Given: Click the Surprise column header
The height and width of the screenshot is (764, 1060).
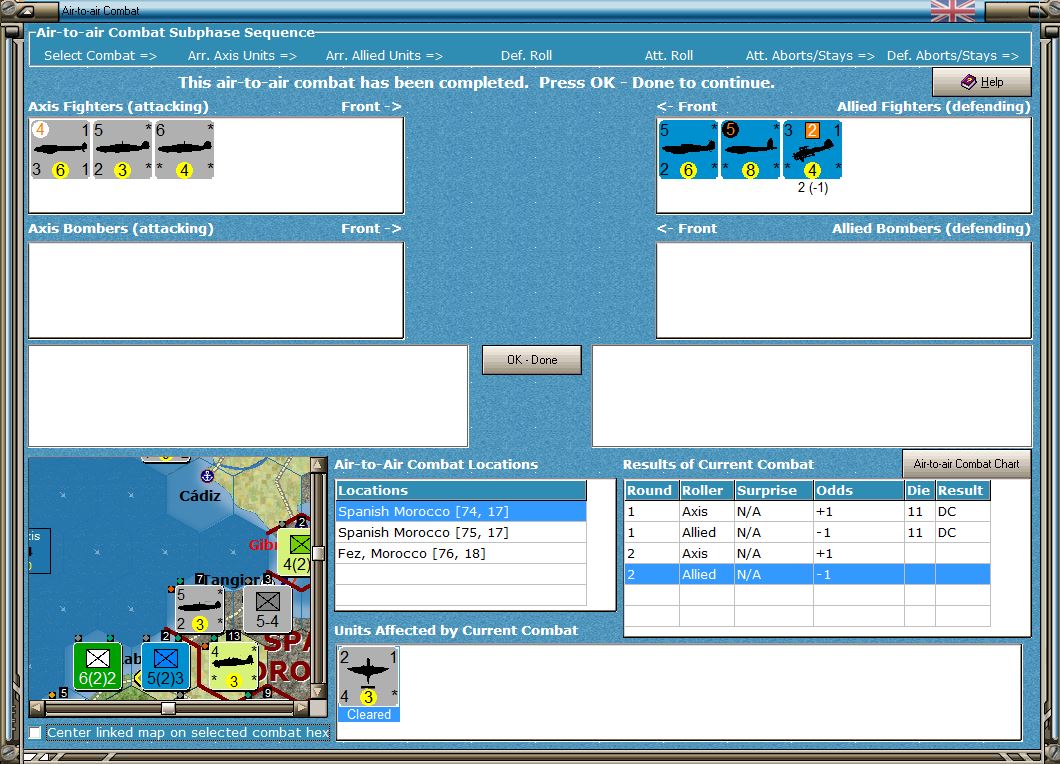Looking at the screenshot, I should pyautogui.click(x=774, y=490).
